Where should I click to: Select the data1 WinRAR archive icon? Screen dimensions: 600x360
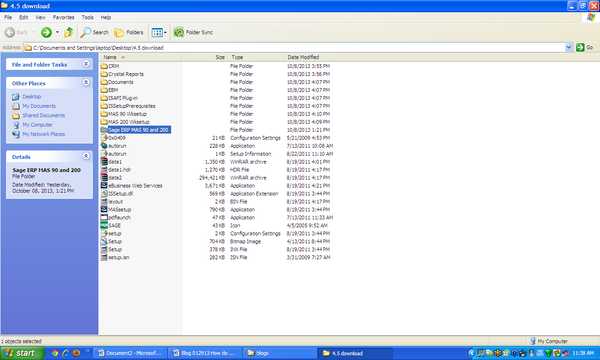pos(104,161)
